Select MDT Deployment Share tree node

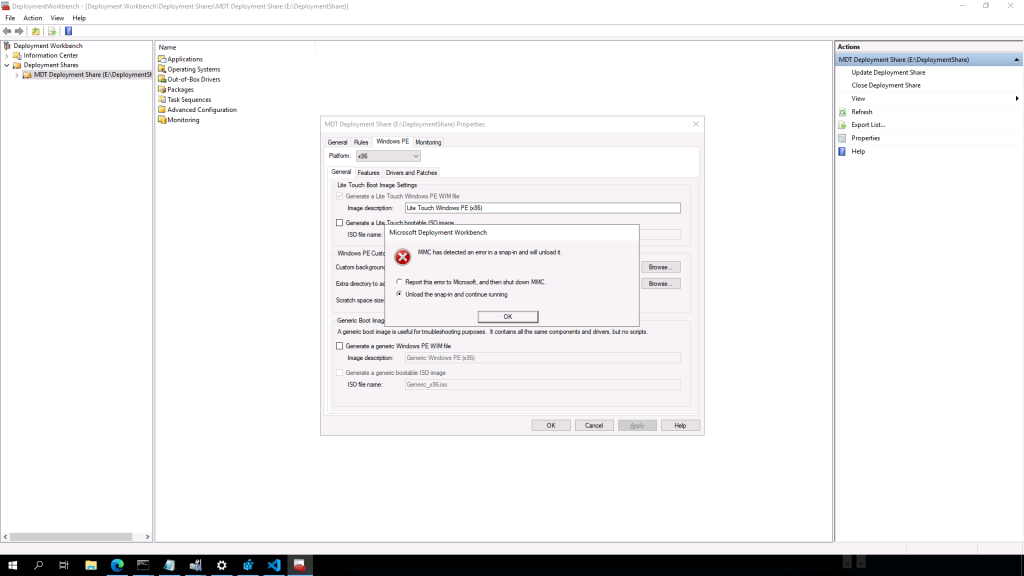coord(92,74)
